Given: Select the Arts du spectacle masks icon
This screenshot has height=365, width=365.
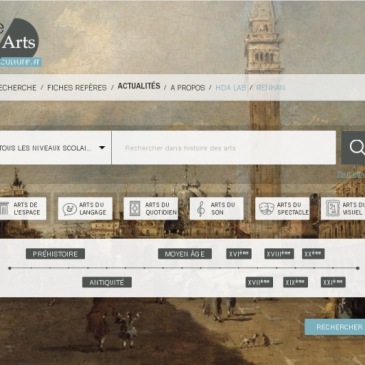Looking at the screenshot, I should tap(266, 209).
